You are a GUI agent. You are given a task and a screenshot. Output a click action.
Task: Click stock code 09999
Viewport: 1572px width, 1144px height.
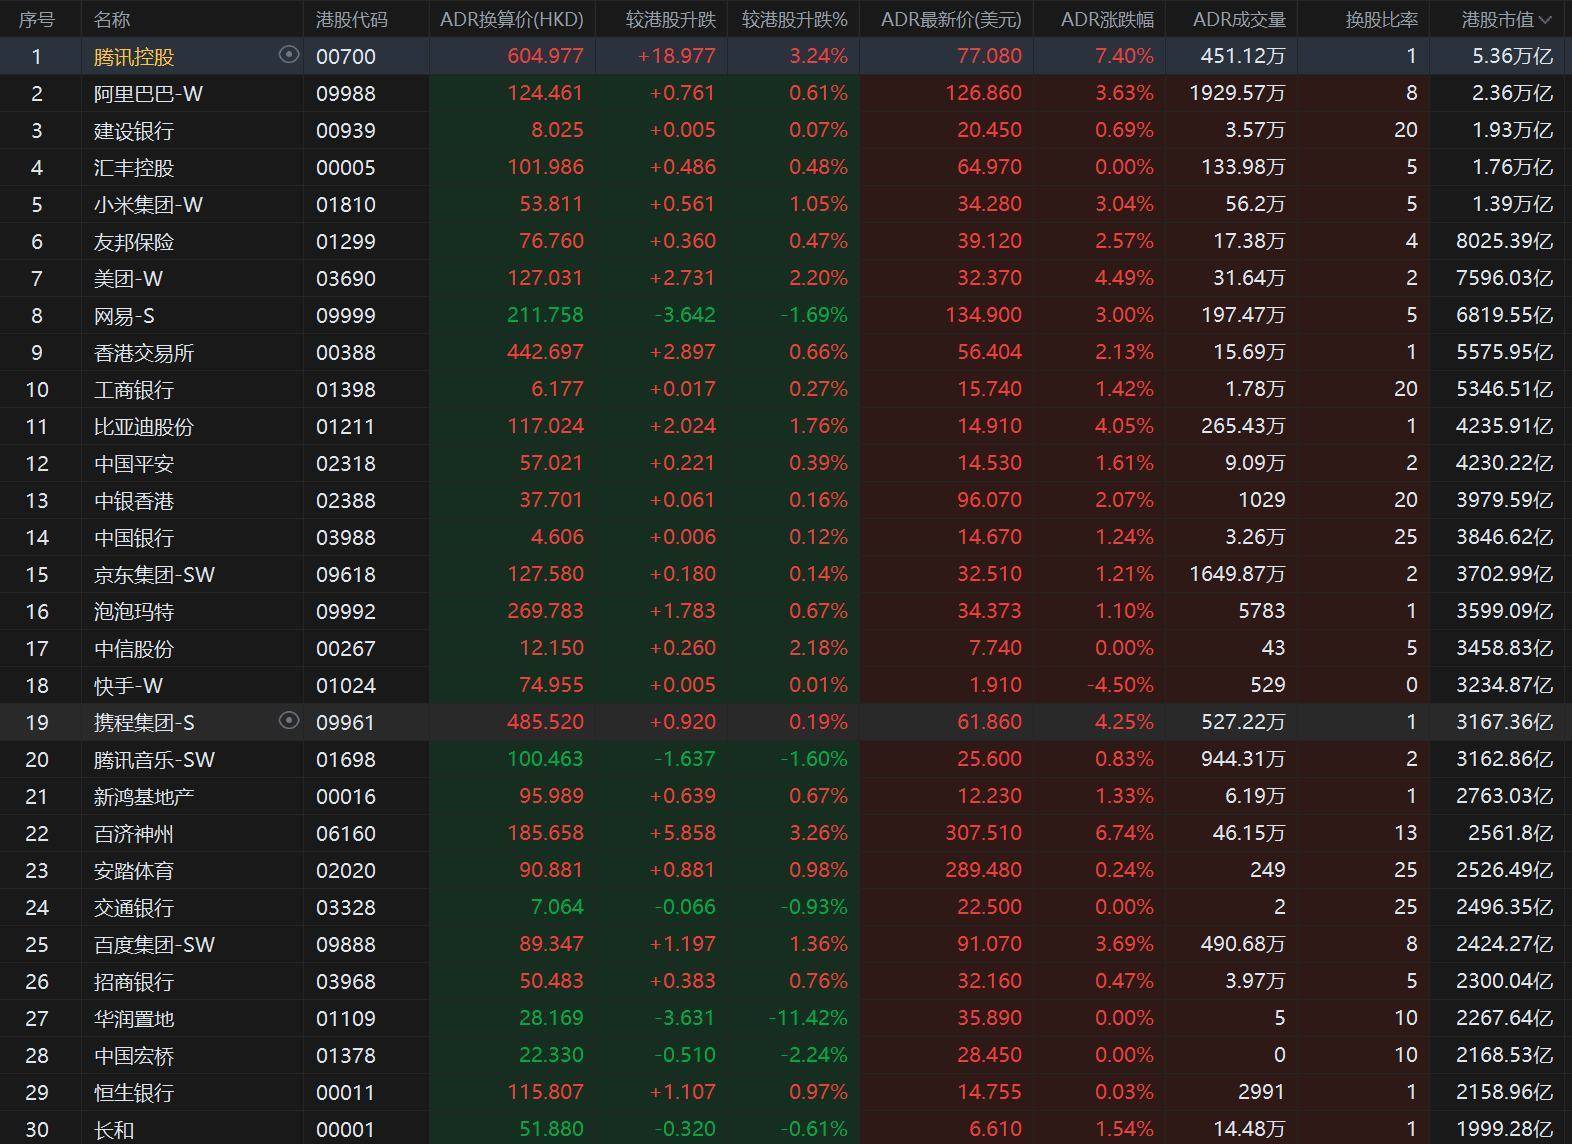coord(346,315)
